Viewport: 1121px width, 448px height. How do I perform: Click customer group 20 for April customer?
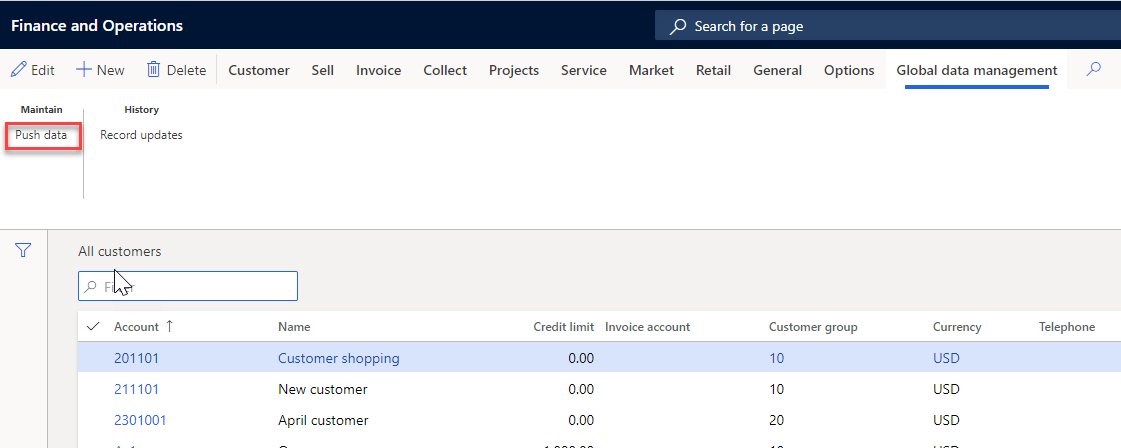776,420
